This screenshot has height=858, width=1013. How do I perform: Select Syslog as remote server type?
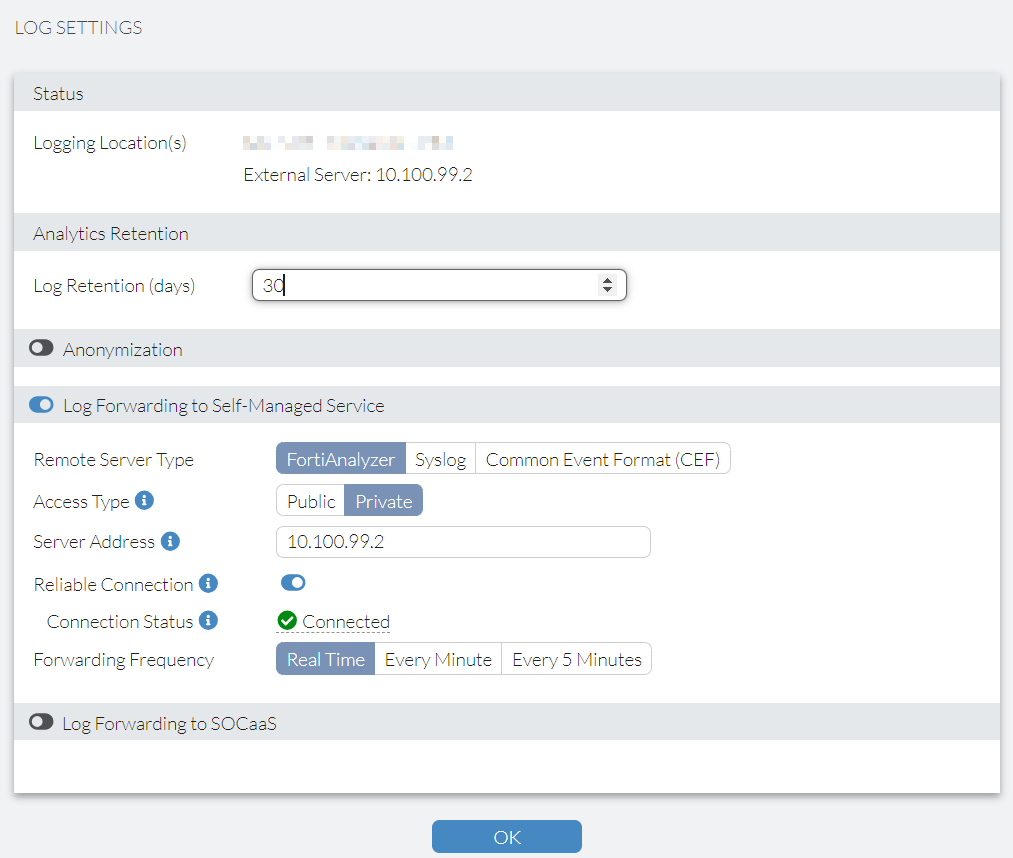point(440,459)
